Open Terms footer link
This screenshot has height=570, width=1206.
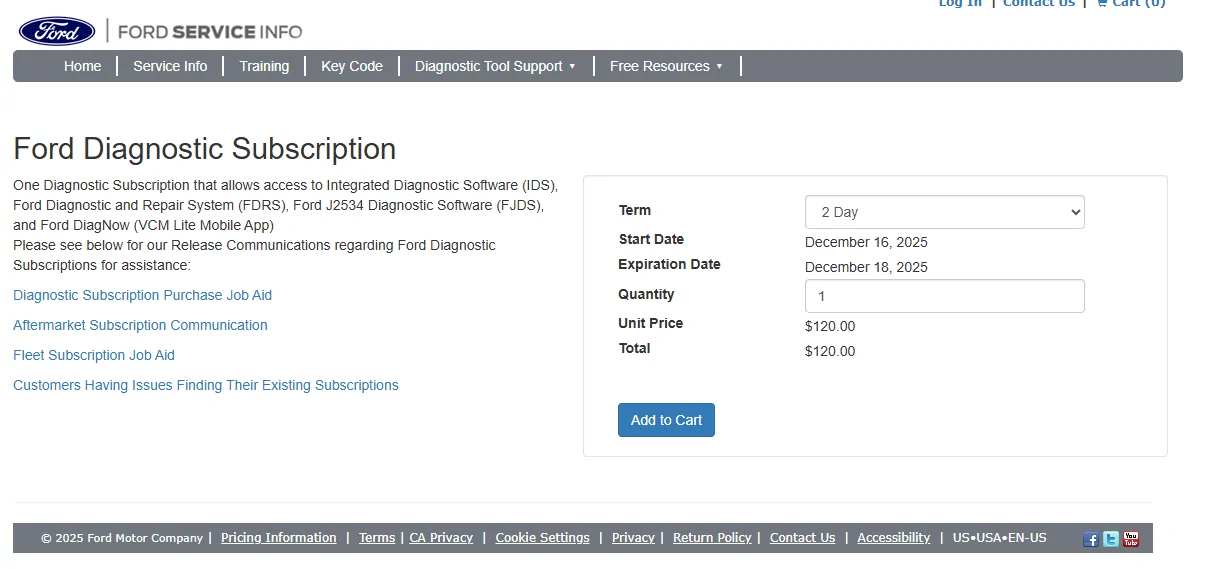pos(377,538)
